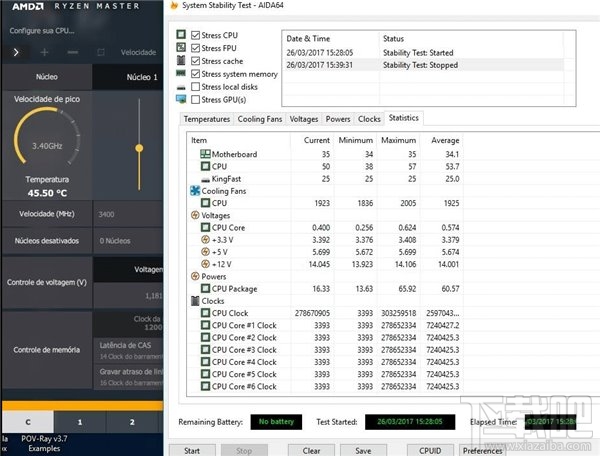Uncheck the Stress FPU checkbox
This screenshot has width=600, height=456.
point(196,48)
